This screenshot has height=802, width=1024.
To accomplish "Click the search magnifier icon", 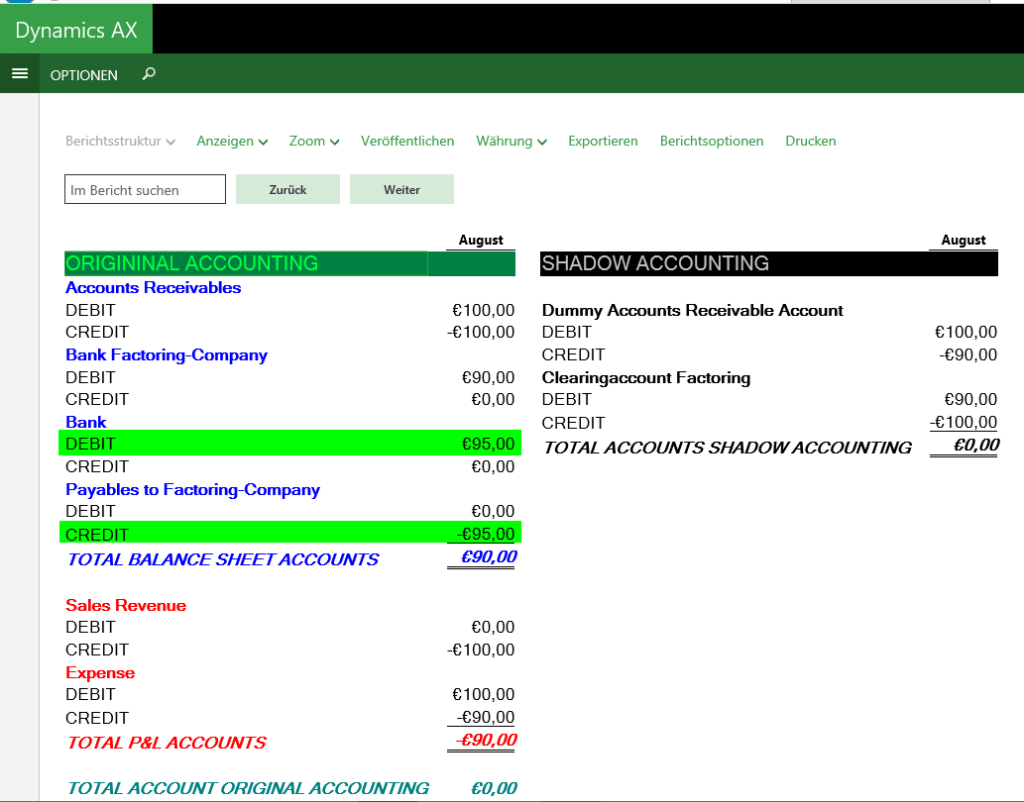I will pos(147,74).
